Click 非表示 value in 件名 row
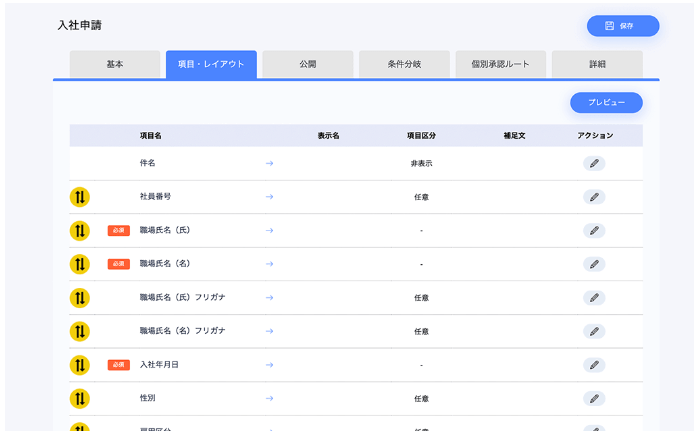The height and width of the screenshot is (436, 698). (421, 163)
